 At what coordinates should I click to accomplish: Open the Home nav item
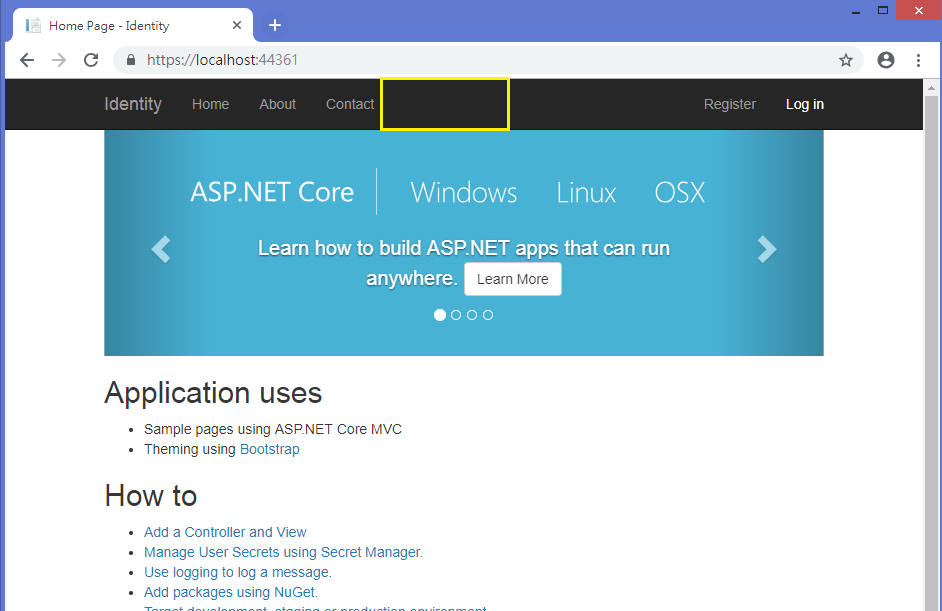coord(210,104)
